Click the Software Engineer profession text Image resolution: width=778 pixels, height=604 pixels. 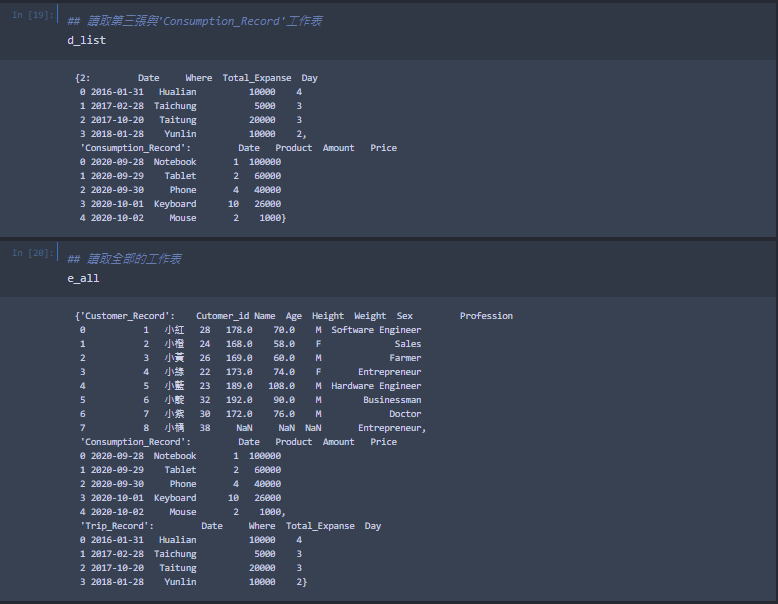(x=376, y=330)
